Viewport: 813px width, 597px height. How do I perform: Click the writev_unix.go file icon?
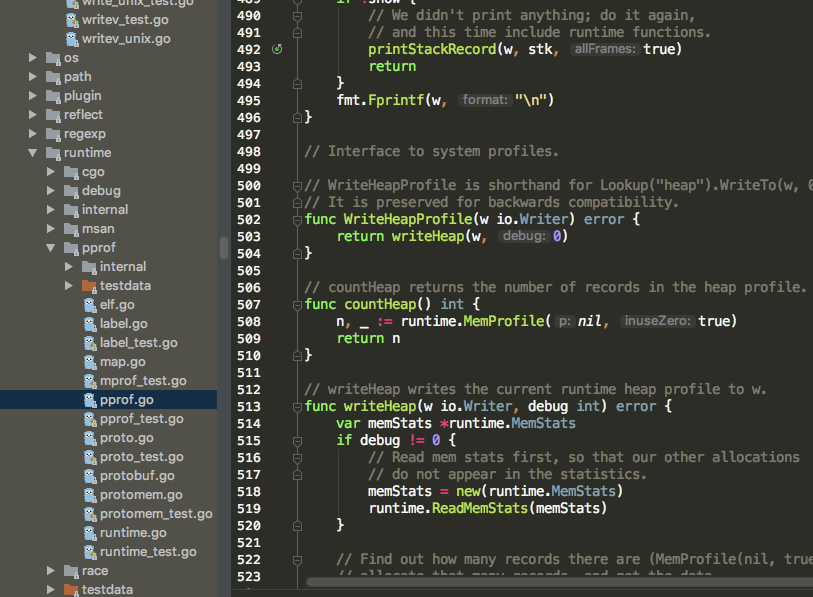73,39
